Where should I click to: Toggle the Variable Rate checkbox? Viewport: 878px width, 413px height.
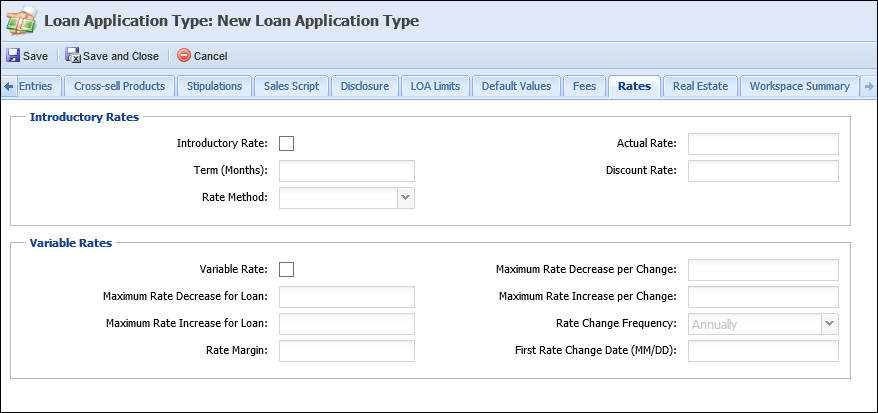286,270
